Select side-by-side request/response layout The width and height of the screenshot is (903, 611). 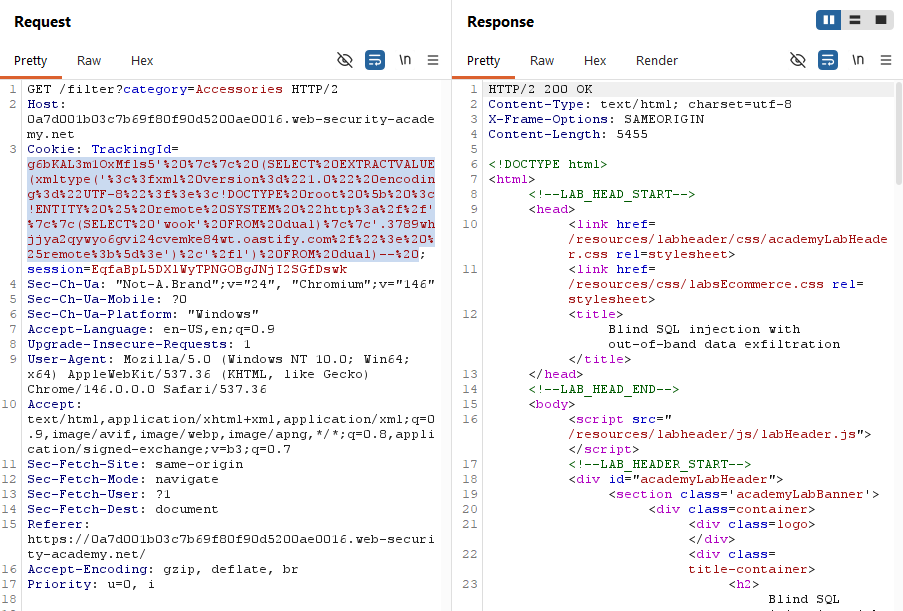click(x=829, y=20)
